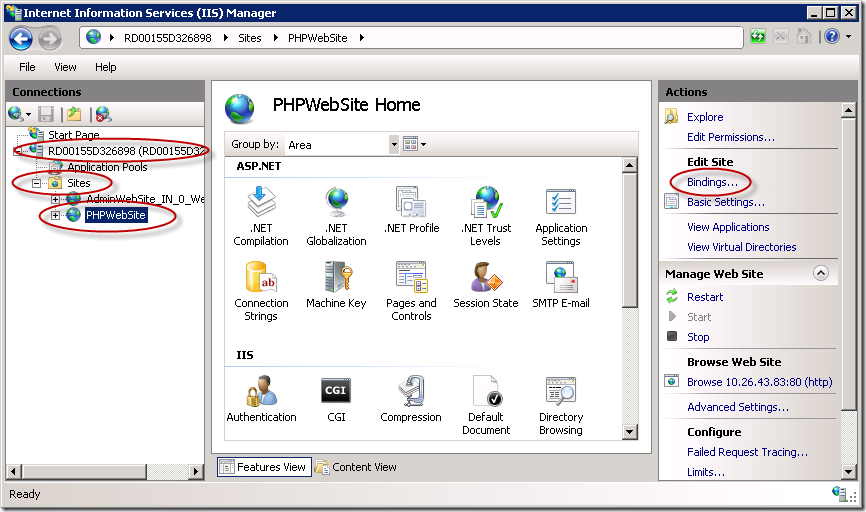866x512 pixels.
Task: Switch to Features View tab
Action: [x=264, y=467]
